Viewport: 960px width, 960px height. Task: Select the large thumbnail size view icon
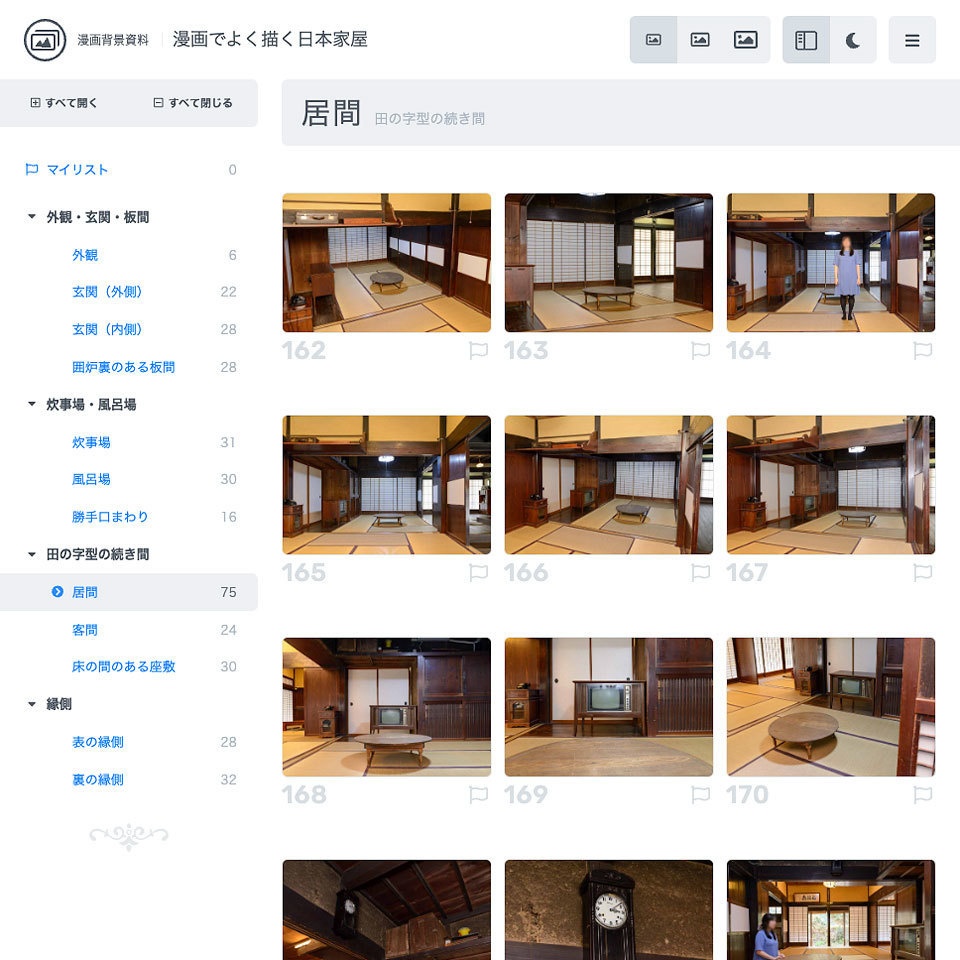(x=746, y=40)
